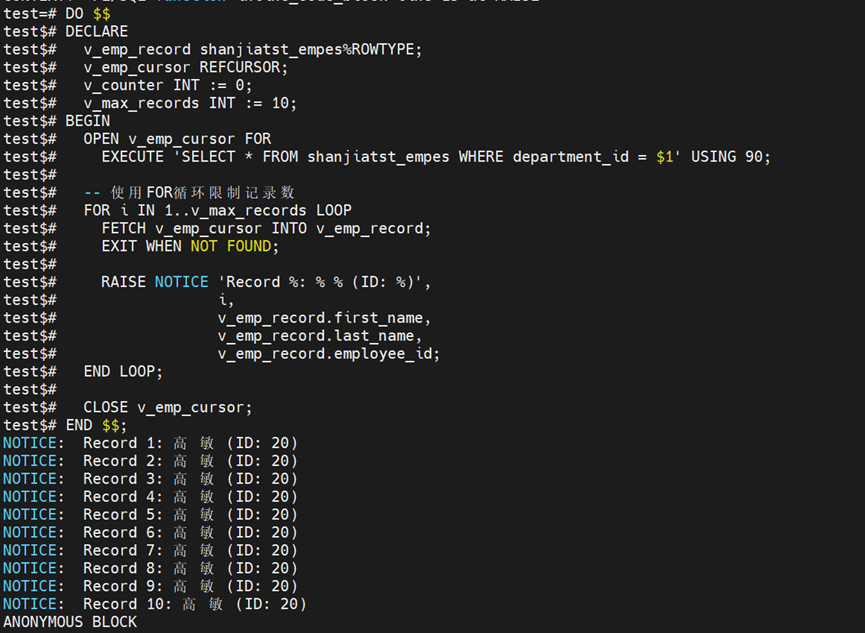Viewport: 865px width, 633px height.
Task: Click the v_emp_record.first_name argument
Action: pyautogui.click(x=324, y=318)
